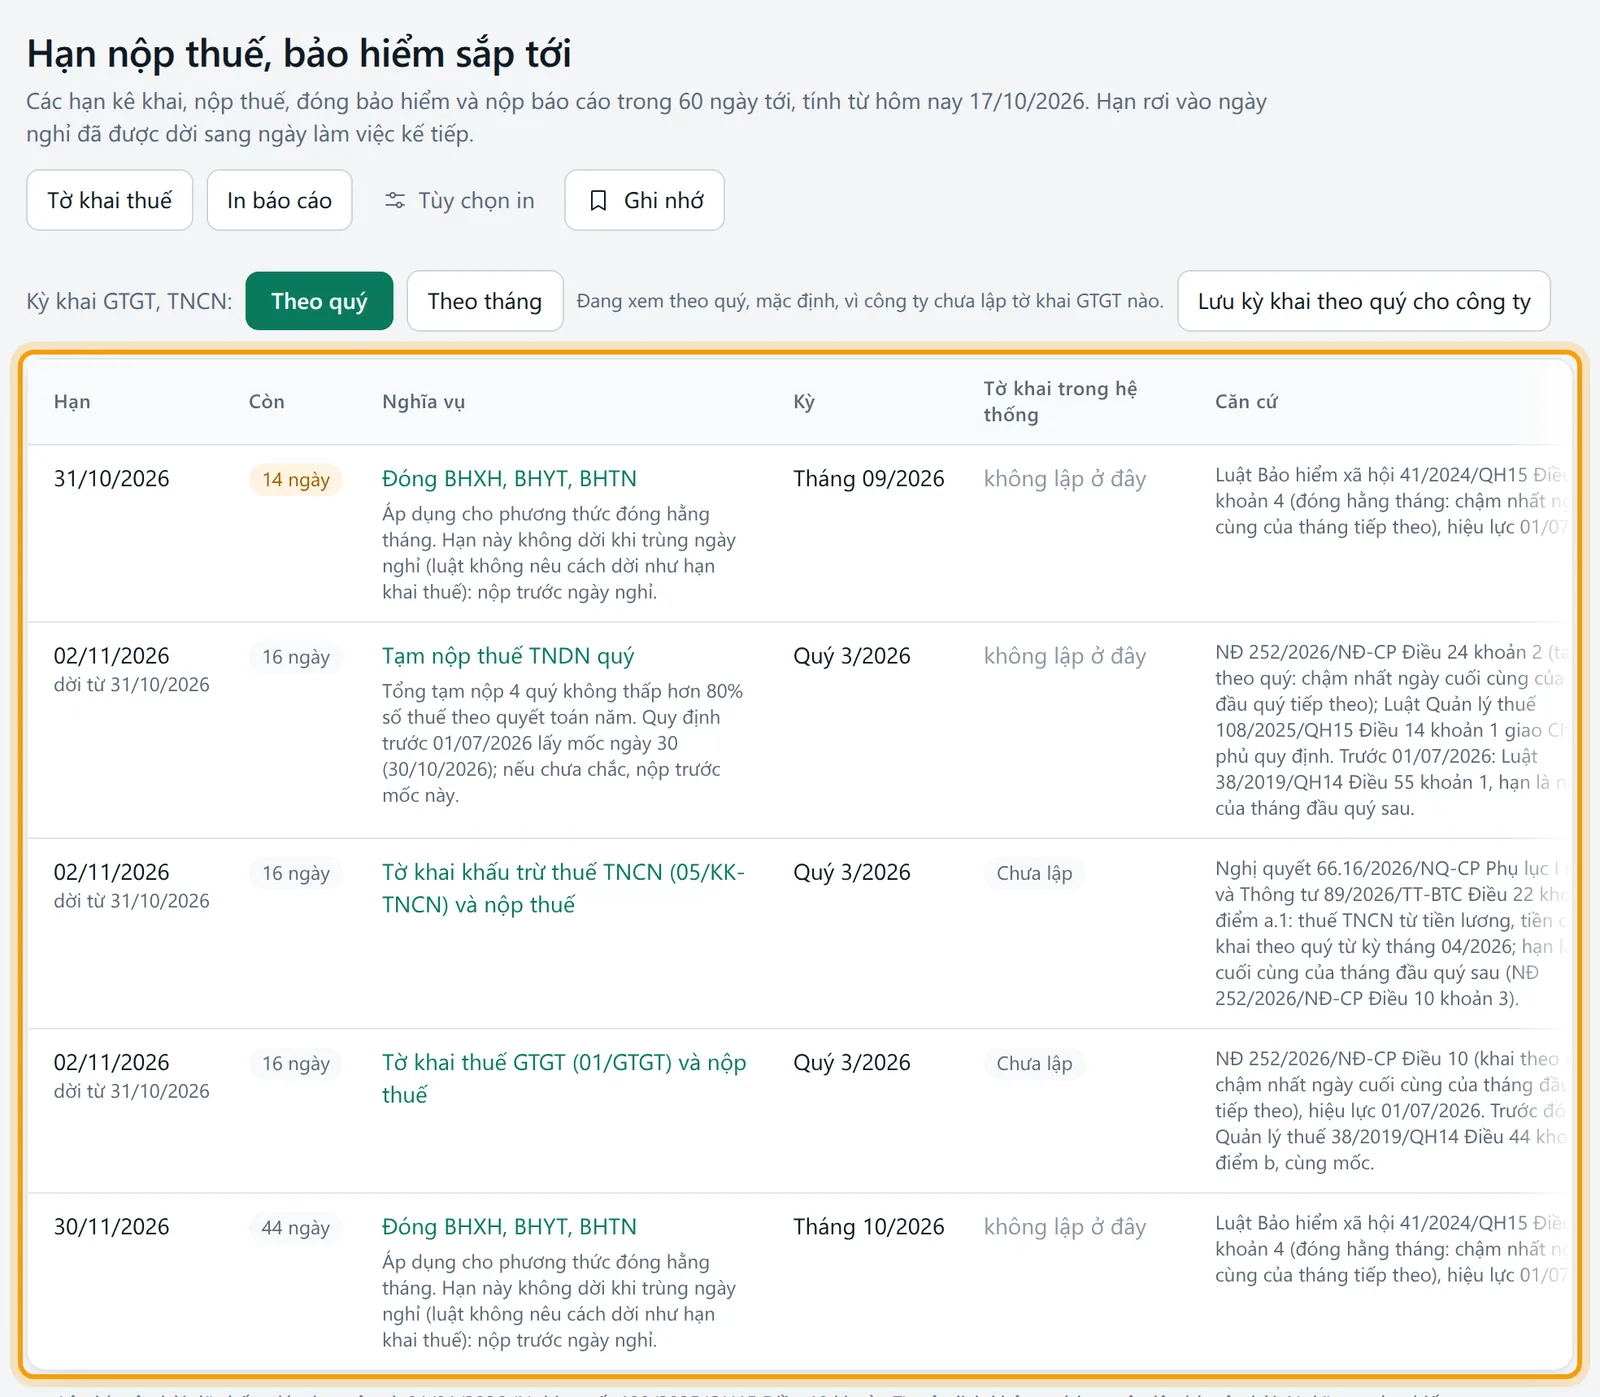Click the 30/11/2026 deadline date
The height and width of the screenshot is (1397, 1600).
pos(111,1227)
